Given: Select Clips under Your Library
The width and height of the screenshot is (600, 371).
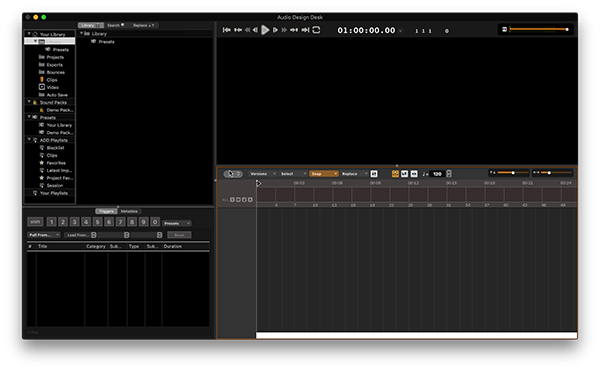Looking at the screenshot, I should click(x=52, y=80).
